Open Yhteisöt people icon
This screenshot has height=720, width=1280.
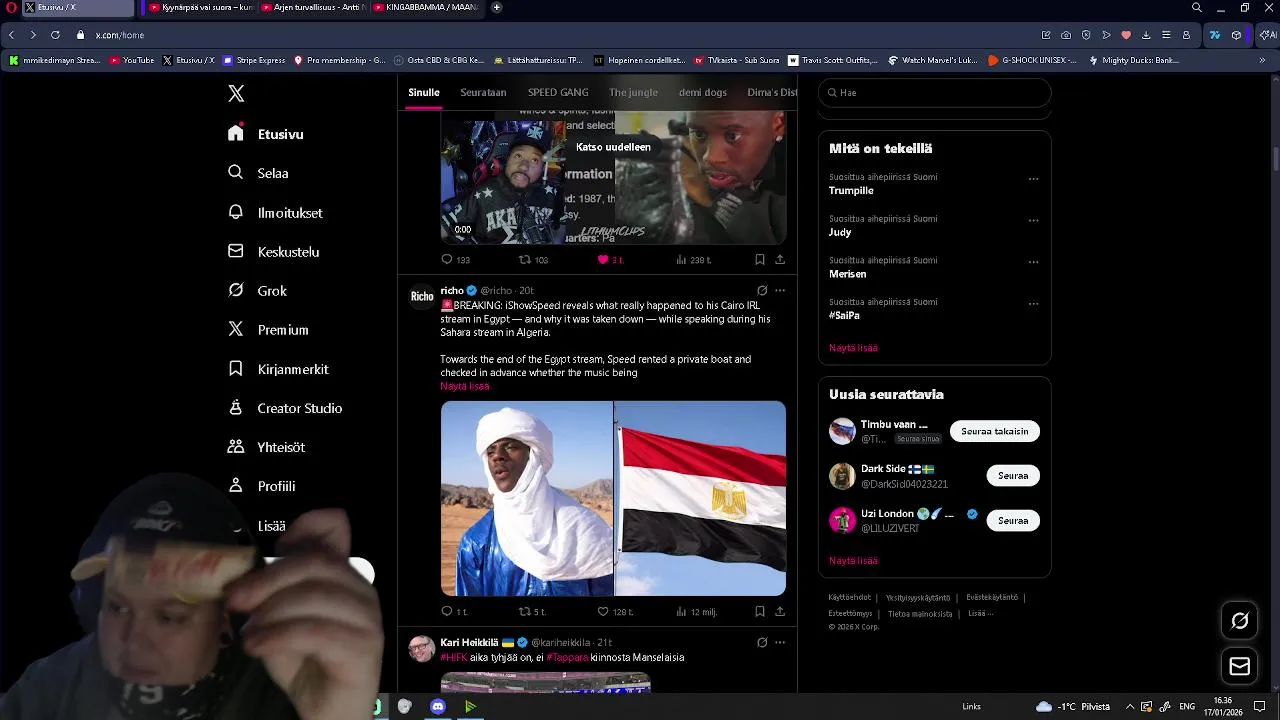(x=236, y=447)
